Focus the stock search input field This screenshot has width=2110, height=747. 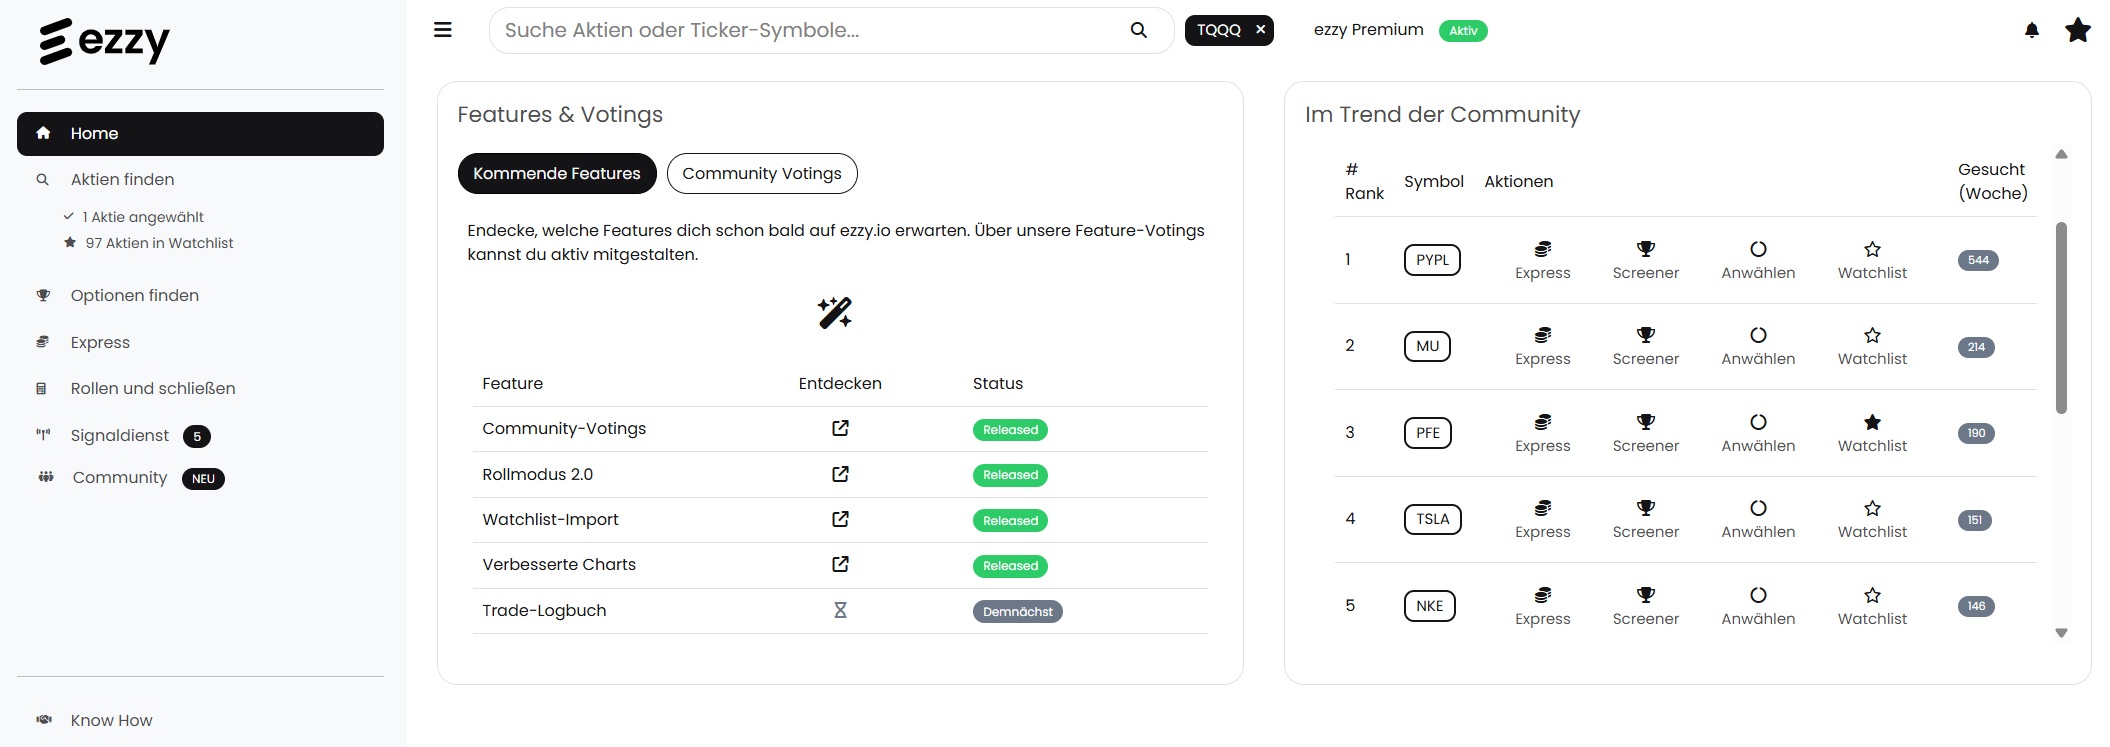tap(810, 30)
